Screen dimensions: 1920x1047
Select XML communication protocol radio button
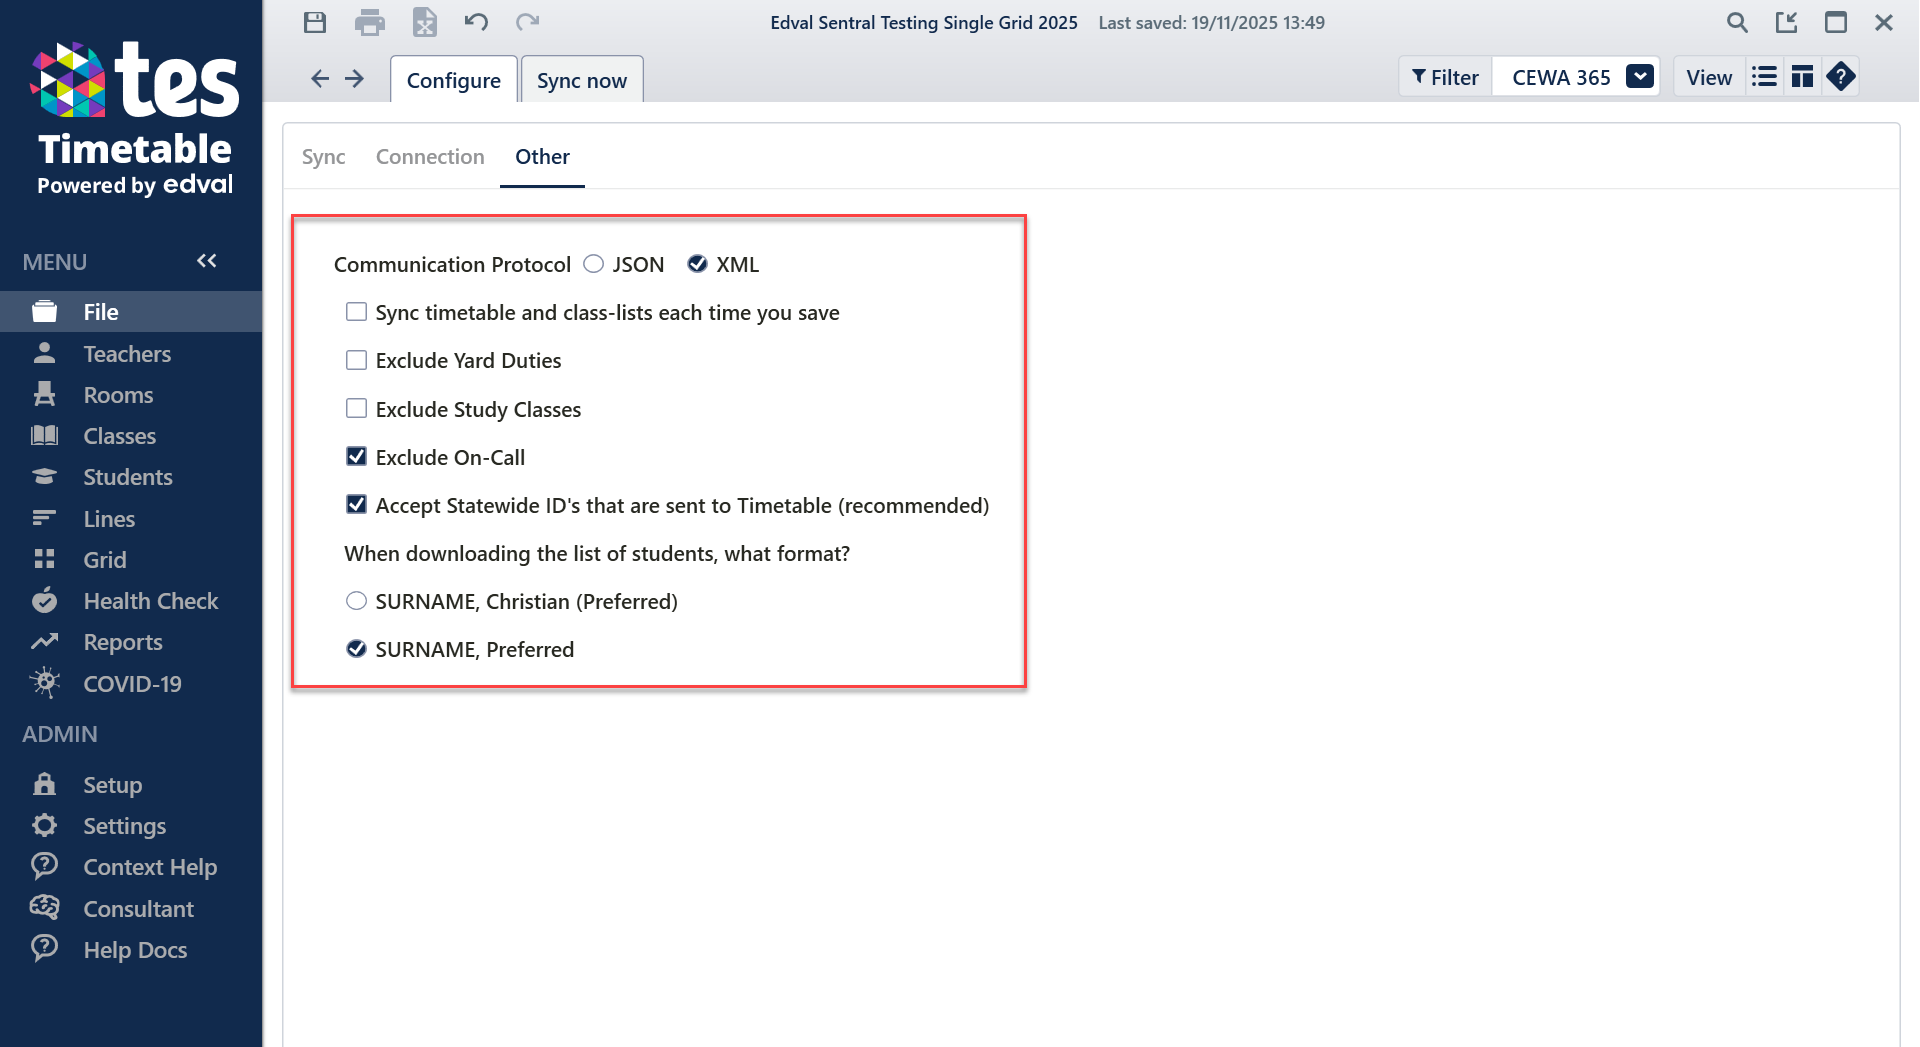tap(698, 264)
